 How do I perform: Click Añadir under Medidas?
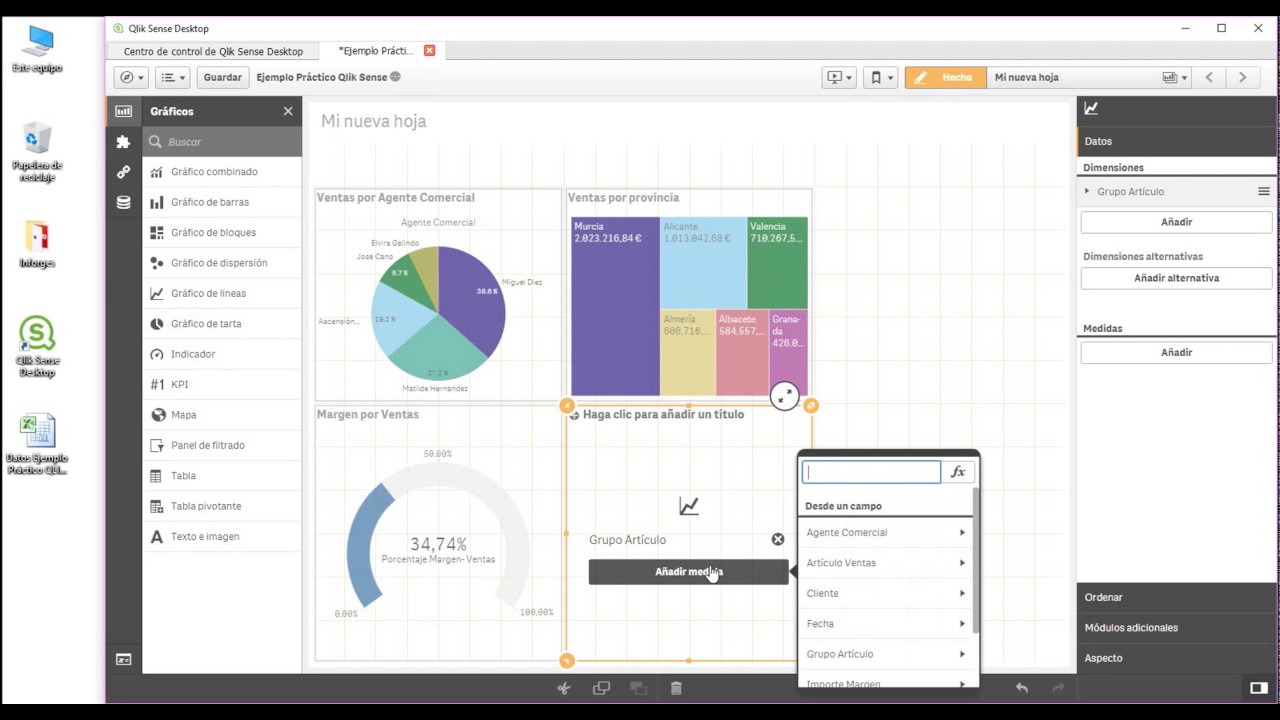coord(1176,352)
